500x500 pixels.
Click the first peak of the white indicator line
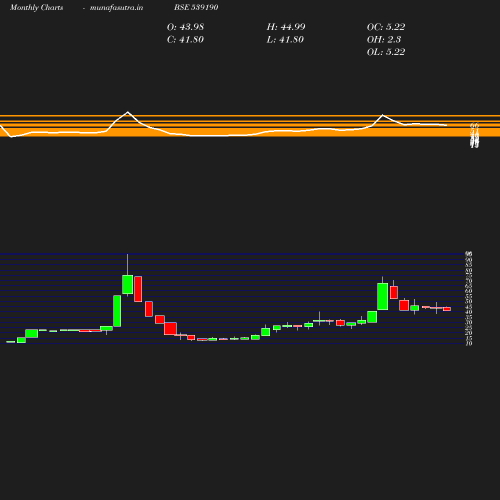click(127, 112)
